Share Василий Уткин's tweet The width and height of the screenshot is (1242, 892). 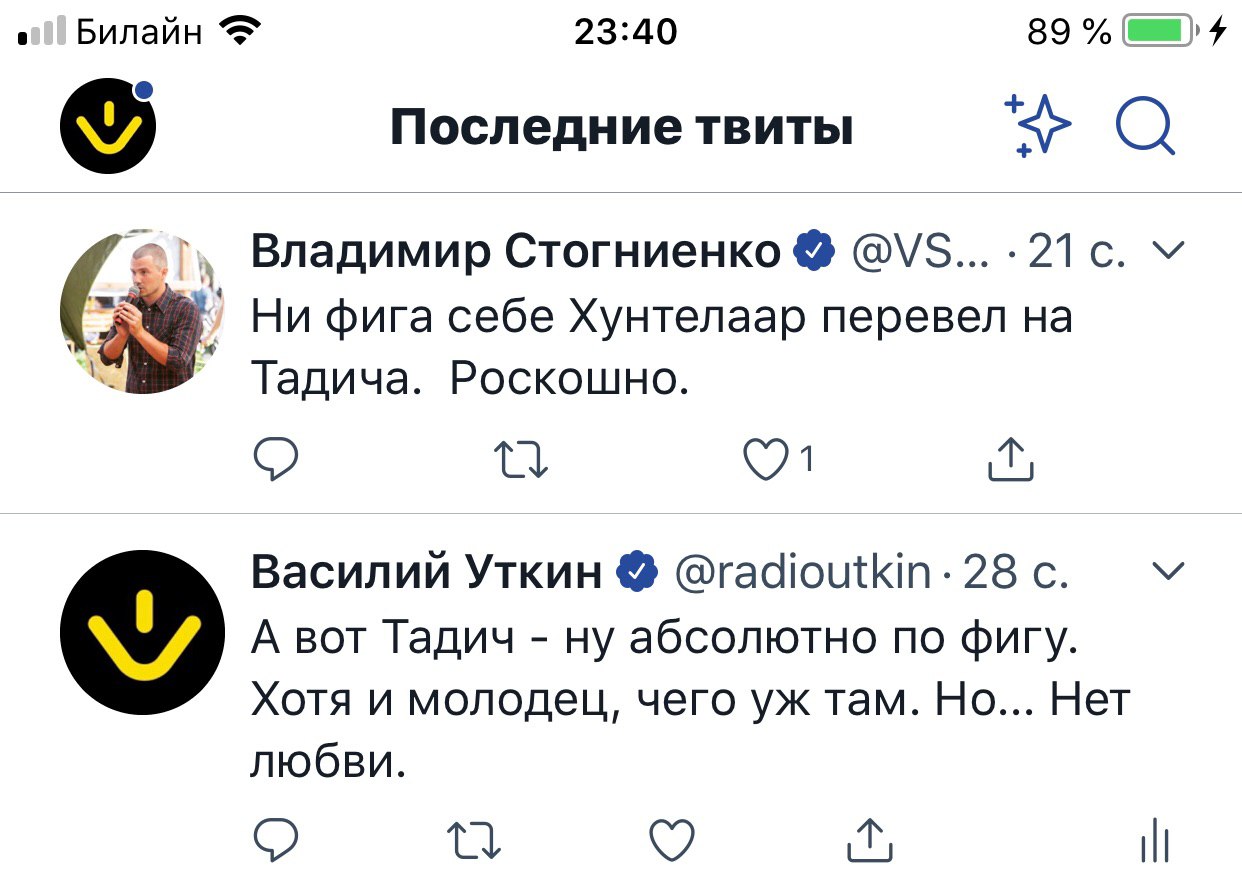[x=868, y=840]
